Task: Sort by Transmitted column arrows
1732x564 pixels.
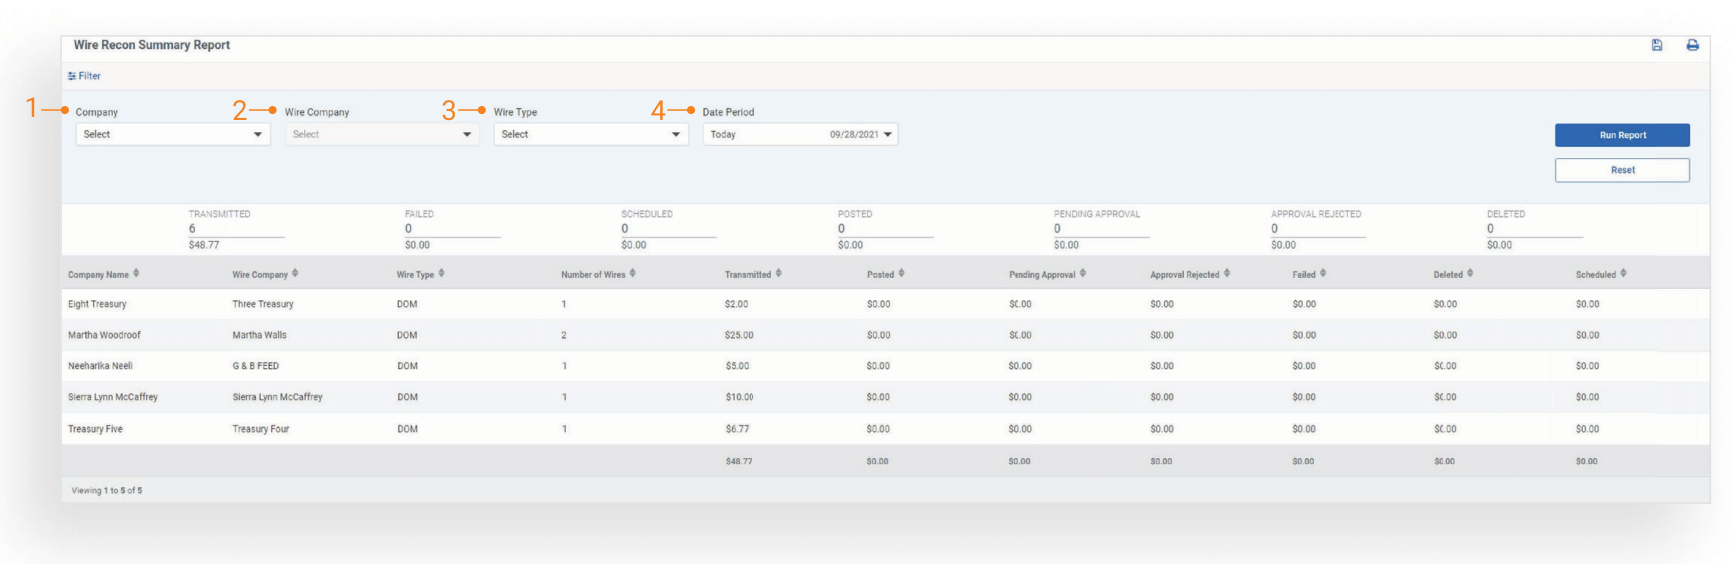Action: pos(778,273)
